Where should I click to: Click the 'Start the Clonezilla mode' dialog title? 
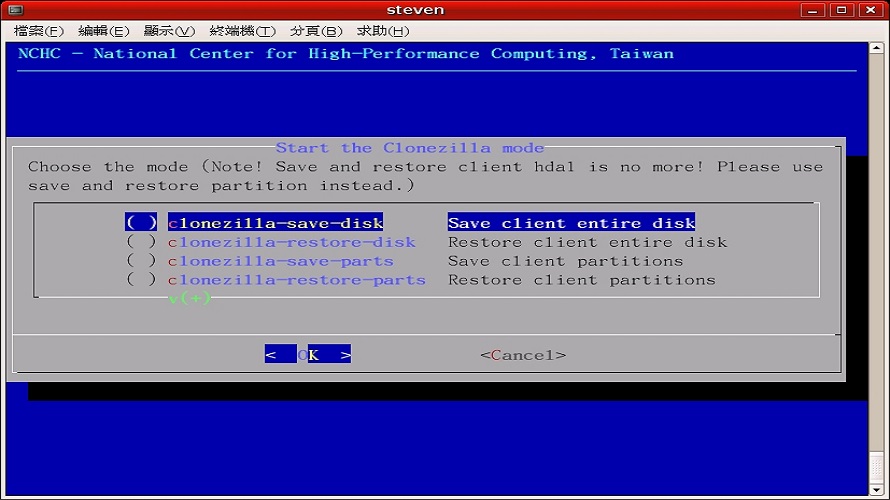point(410,148)
